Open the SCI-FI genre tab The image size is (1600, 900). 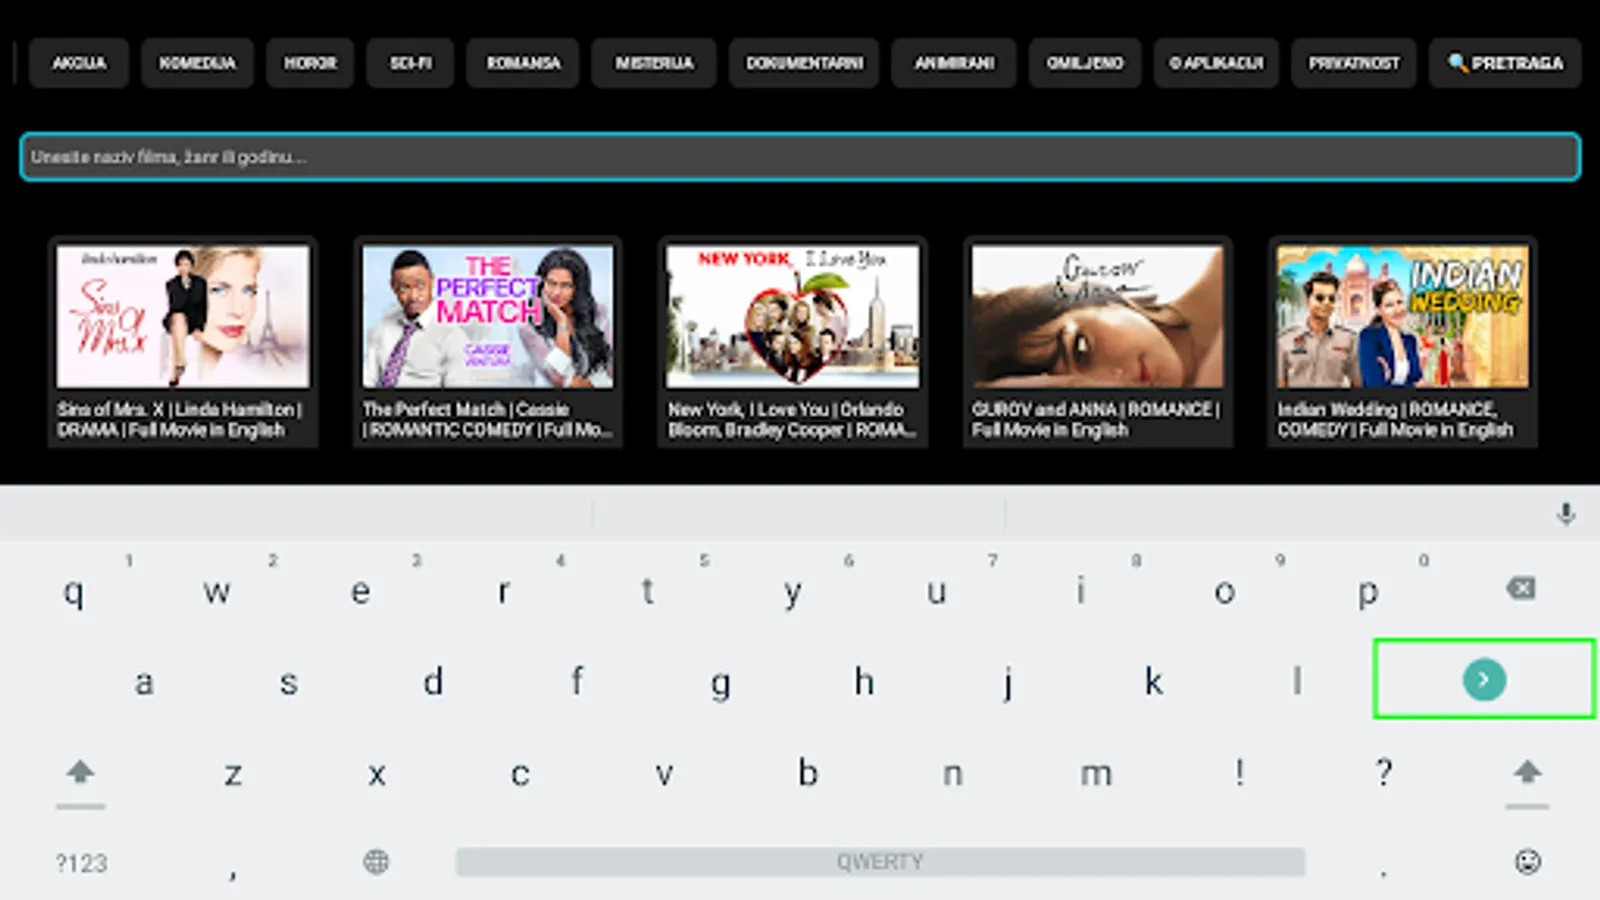tap(410, 63)
